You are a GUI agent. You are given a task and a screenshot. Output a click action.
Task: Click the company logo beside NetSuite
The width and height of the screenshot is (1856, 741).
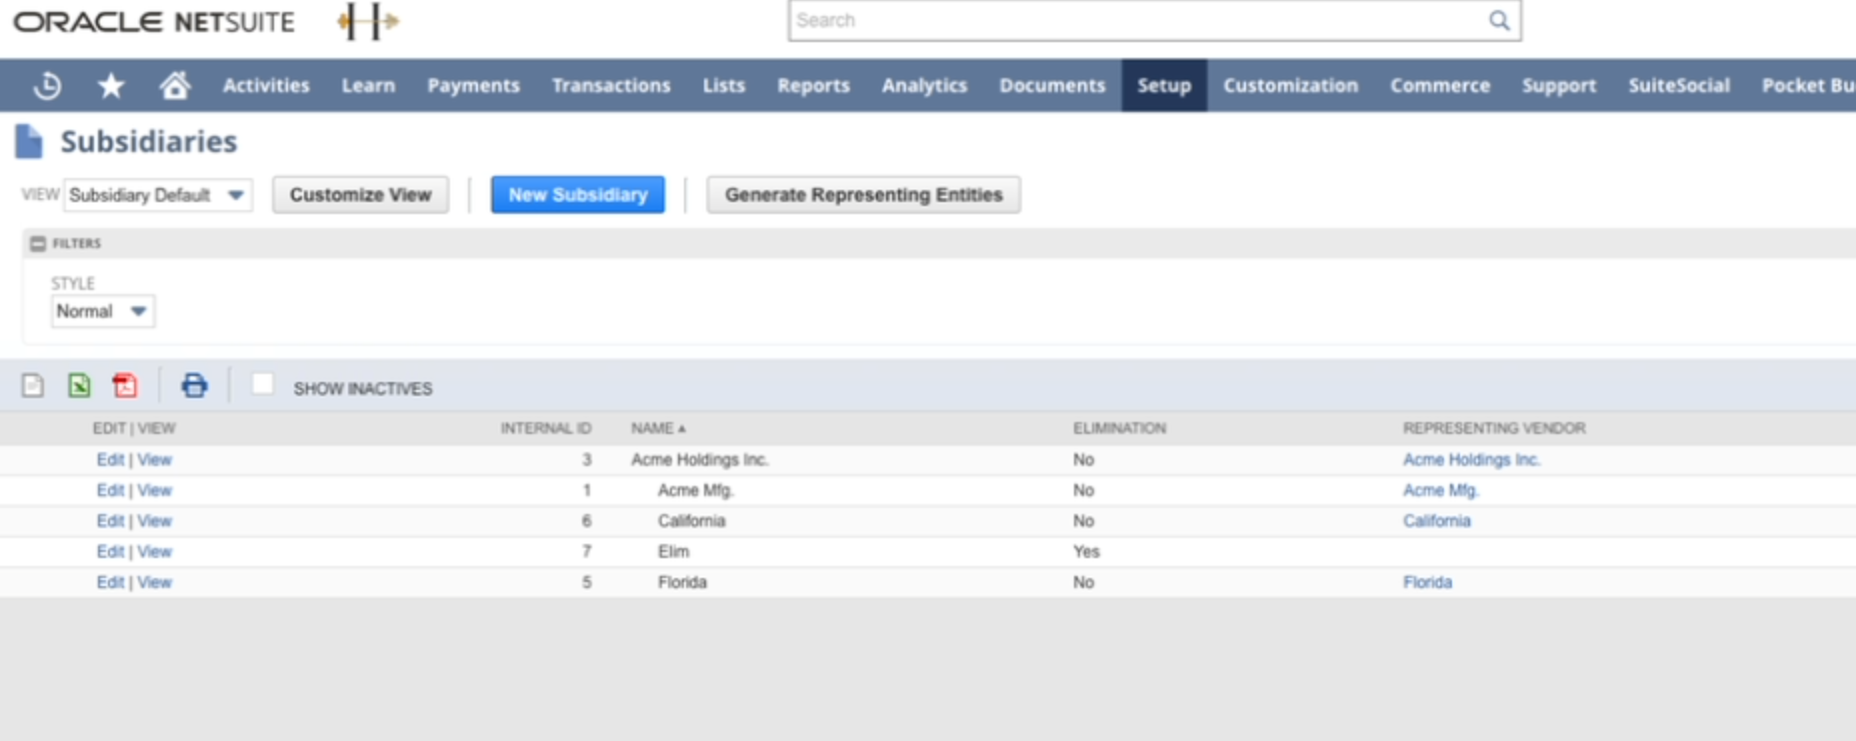pyautogui.click(x=368, y=21)
